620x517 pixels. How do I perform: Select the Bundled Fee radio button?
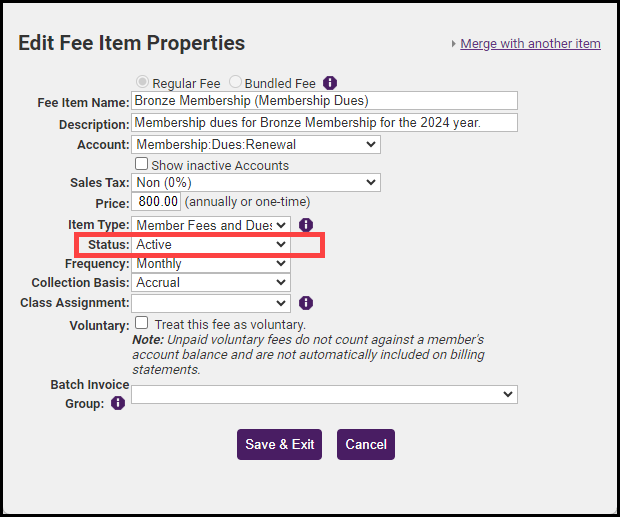click(x=236, y=83)
